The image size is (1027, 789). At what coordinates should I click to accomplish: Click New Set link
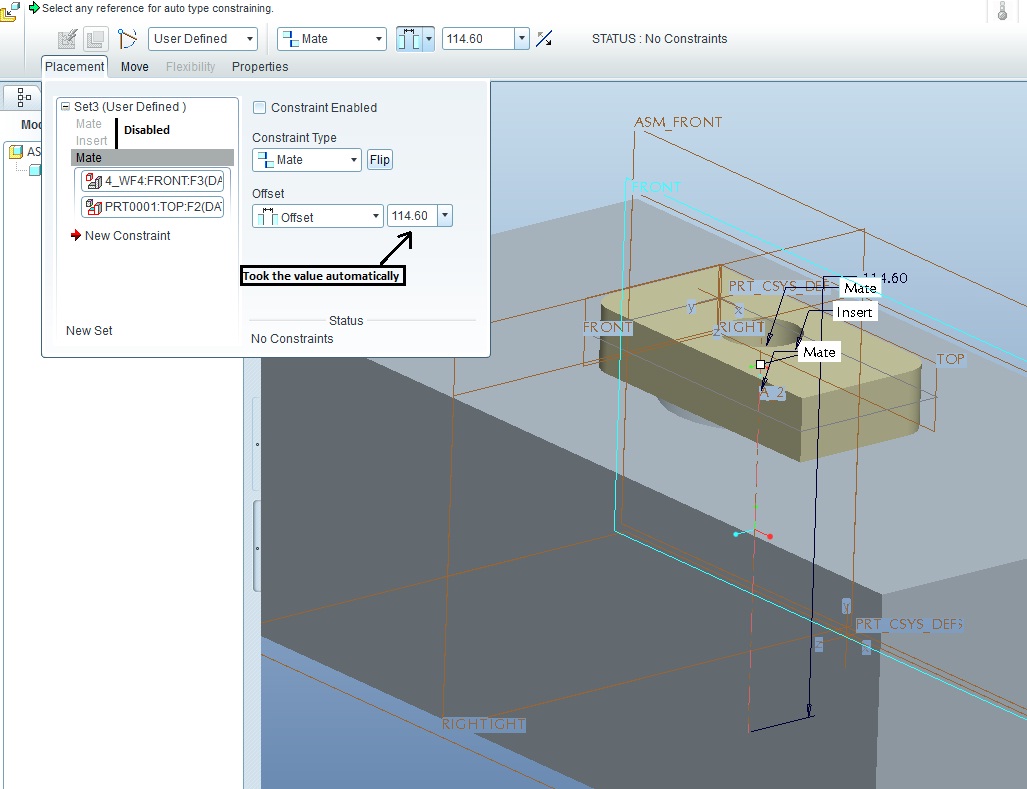(x=89, y=331)
